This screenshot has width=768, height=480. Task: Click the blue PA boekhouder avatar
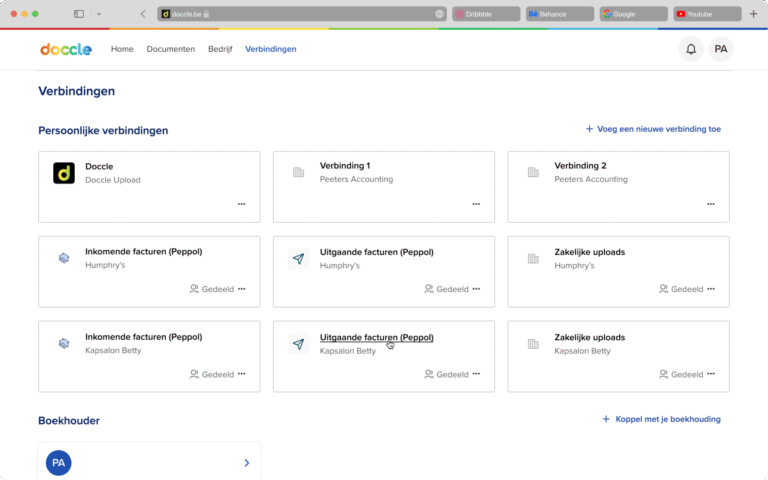click(59, 463)
